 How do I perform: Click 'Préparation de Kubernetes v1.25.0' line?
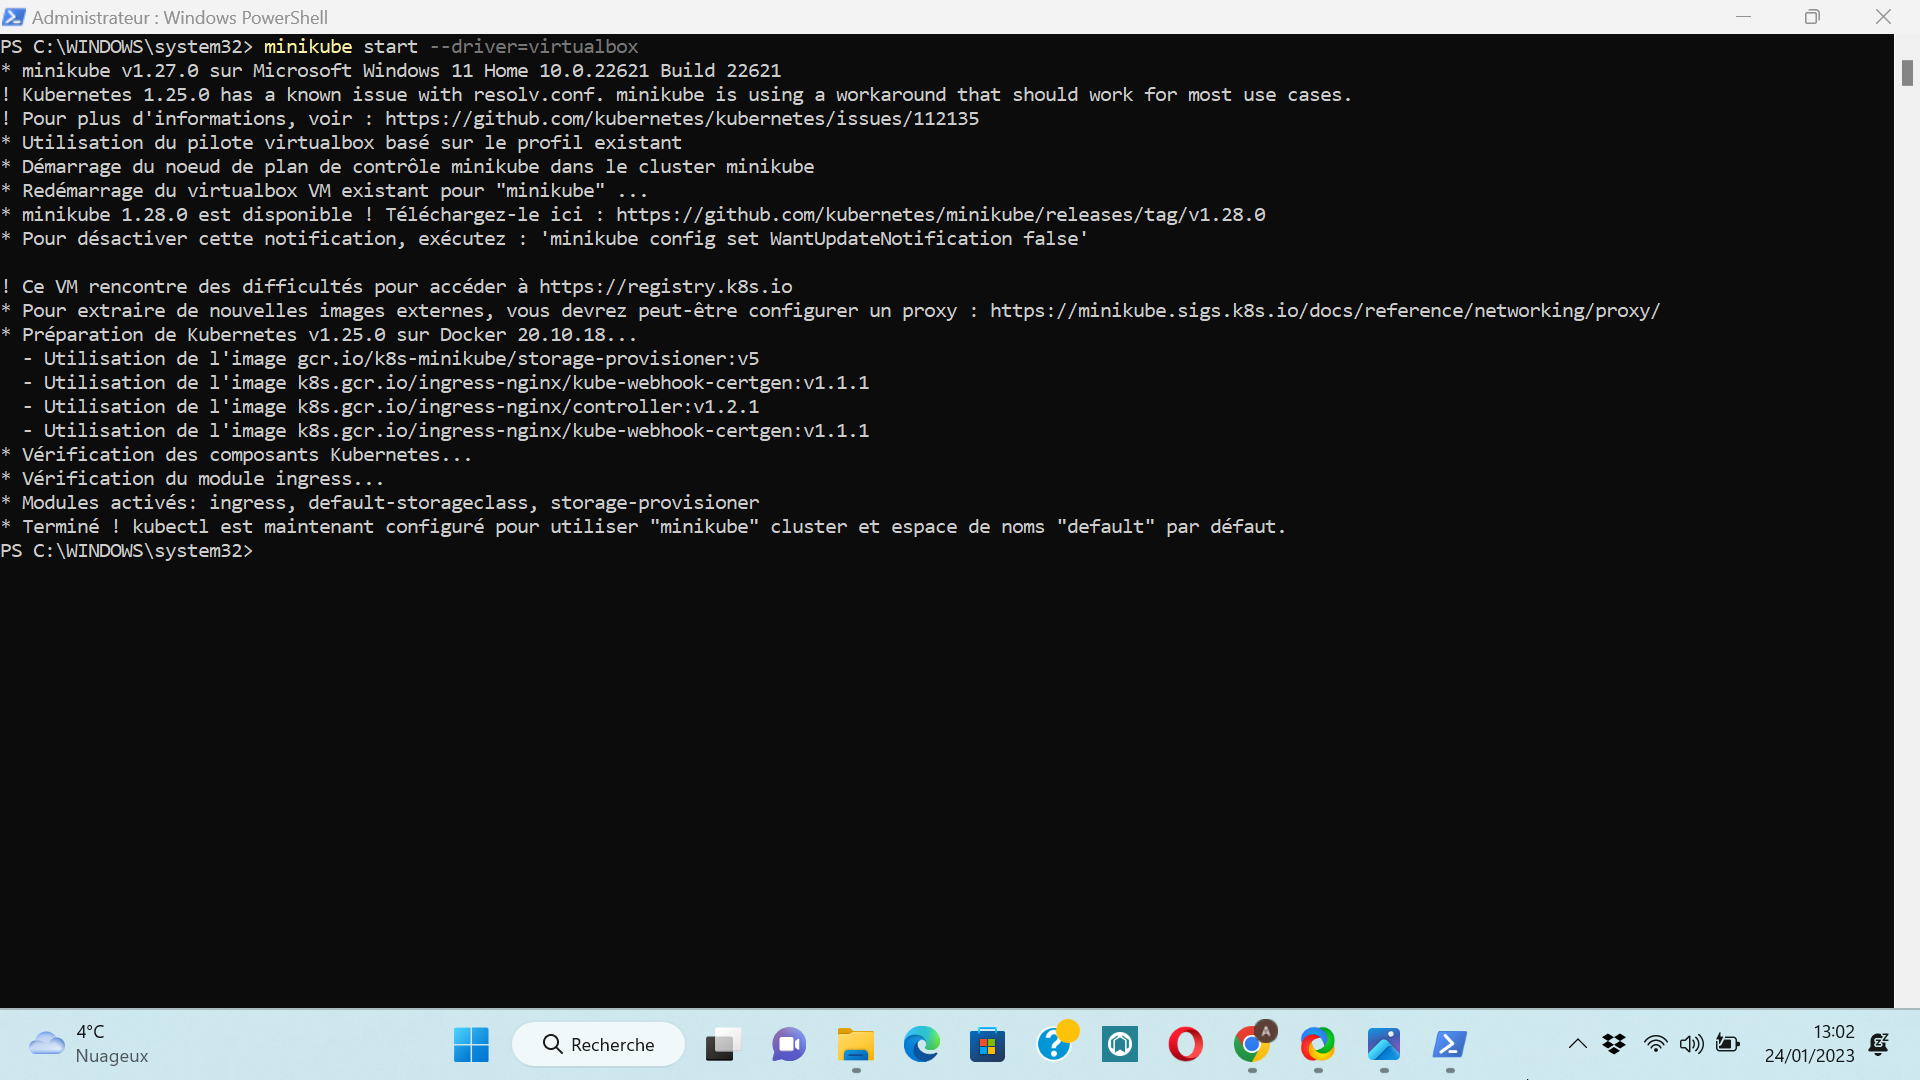319,335
